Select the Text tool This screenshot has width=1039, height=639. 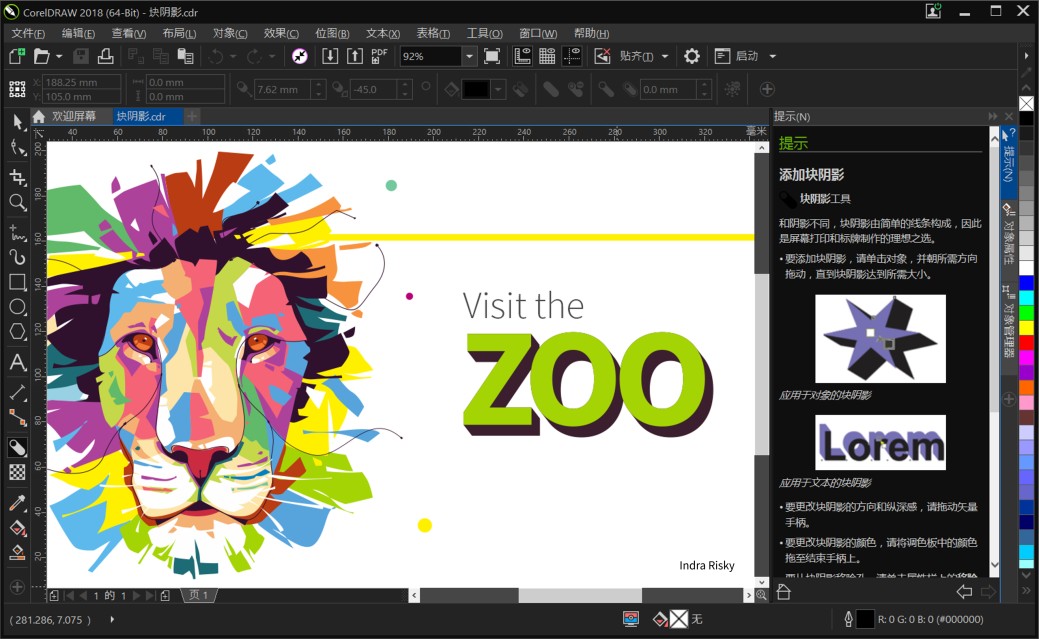click(17, 363)
